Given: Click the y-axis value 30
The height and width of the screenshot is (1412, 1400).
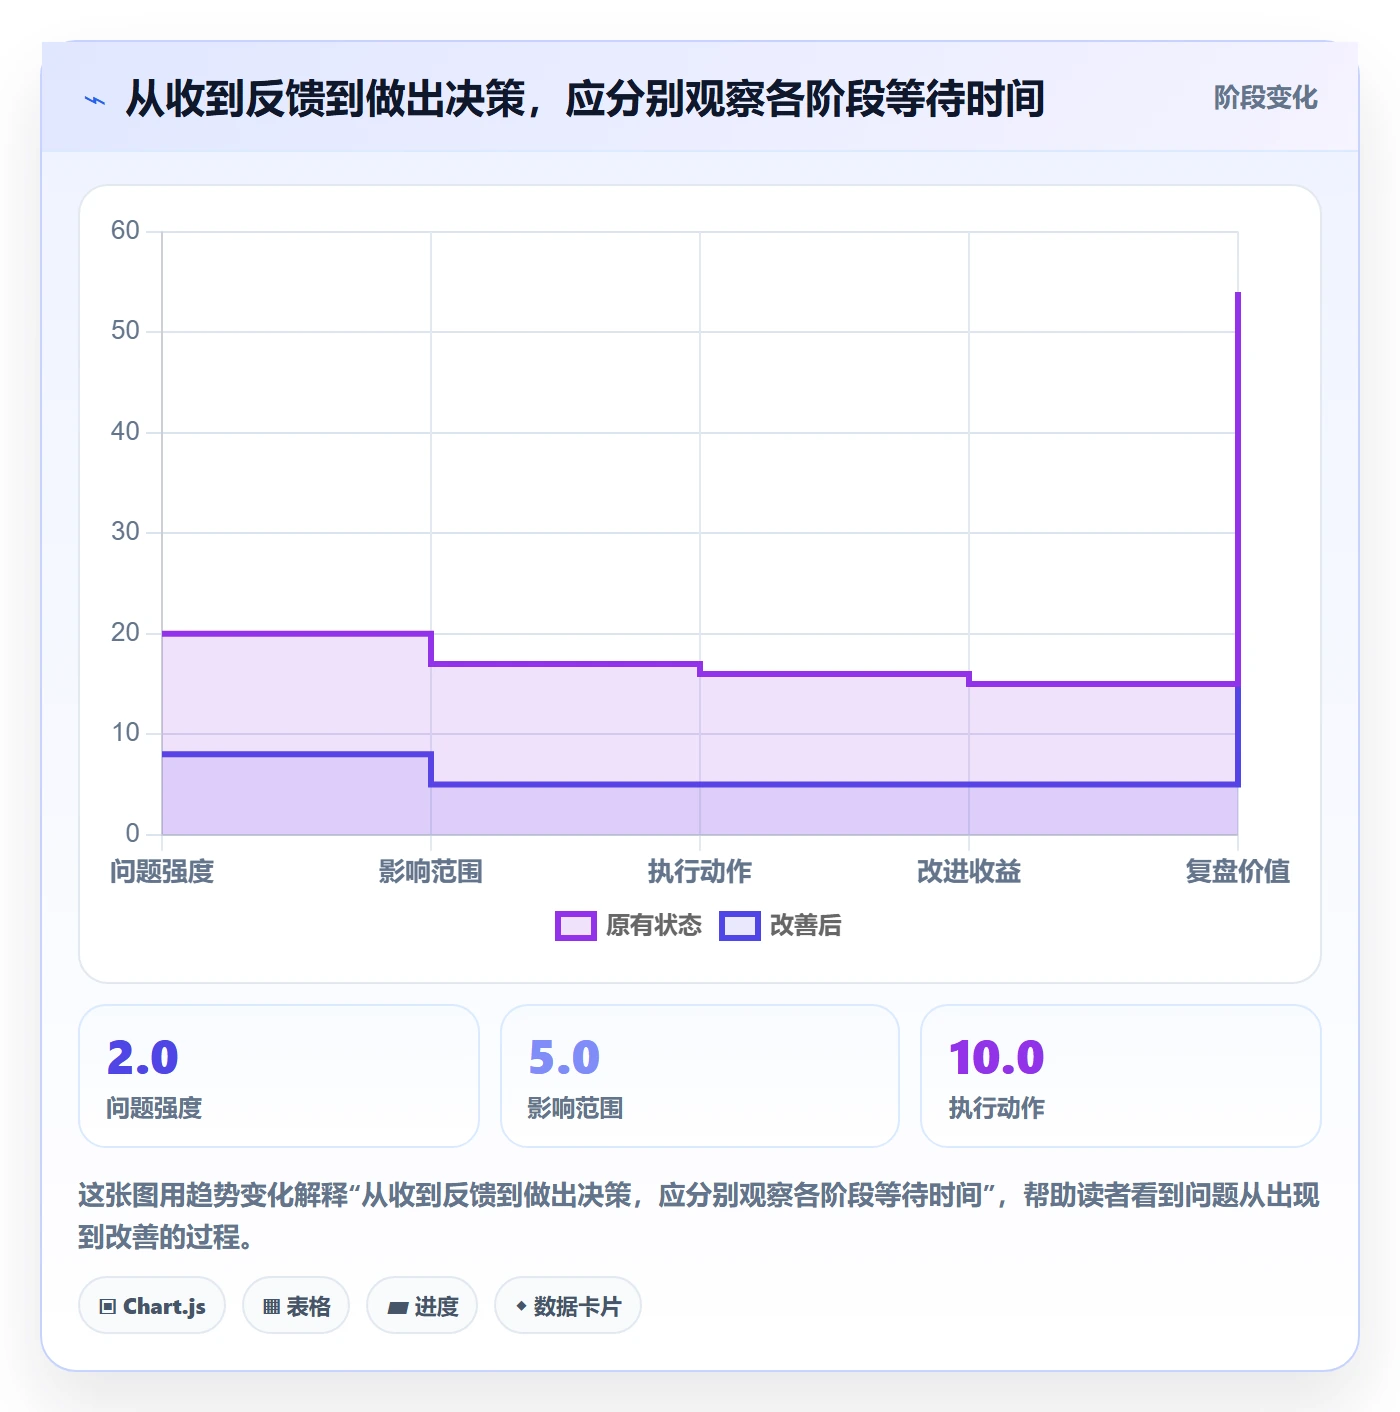Looking at the screenshot, I should tap(125, 532).
